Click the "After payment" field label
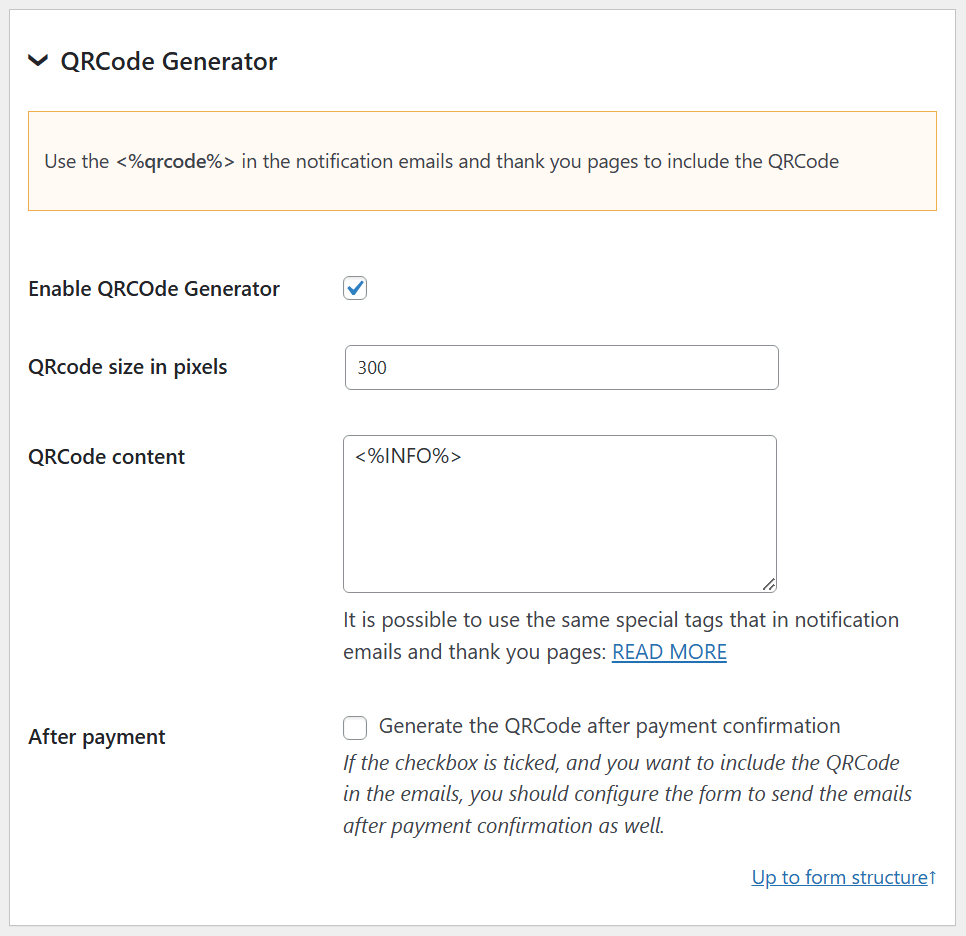Screen dimensions: 966x936 pyautogui.click(x=97, y=737)
